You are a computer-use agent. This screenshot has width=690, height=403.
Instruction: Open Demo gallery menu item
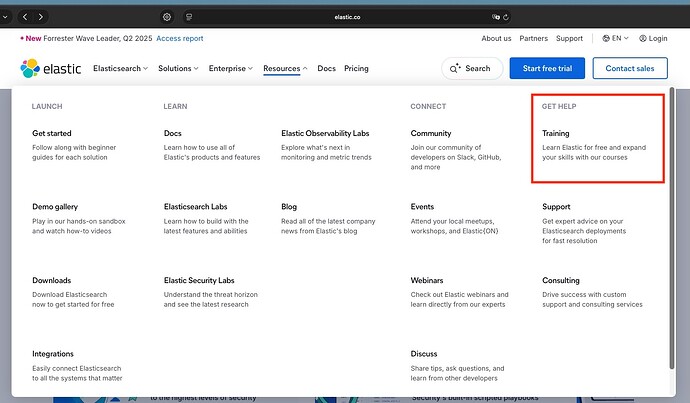point(55,207)
